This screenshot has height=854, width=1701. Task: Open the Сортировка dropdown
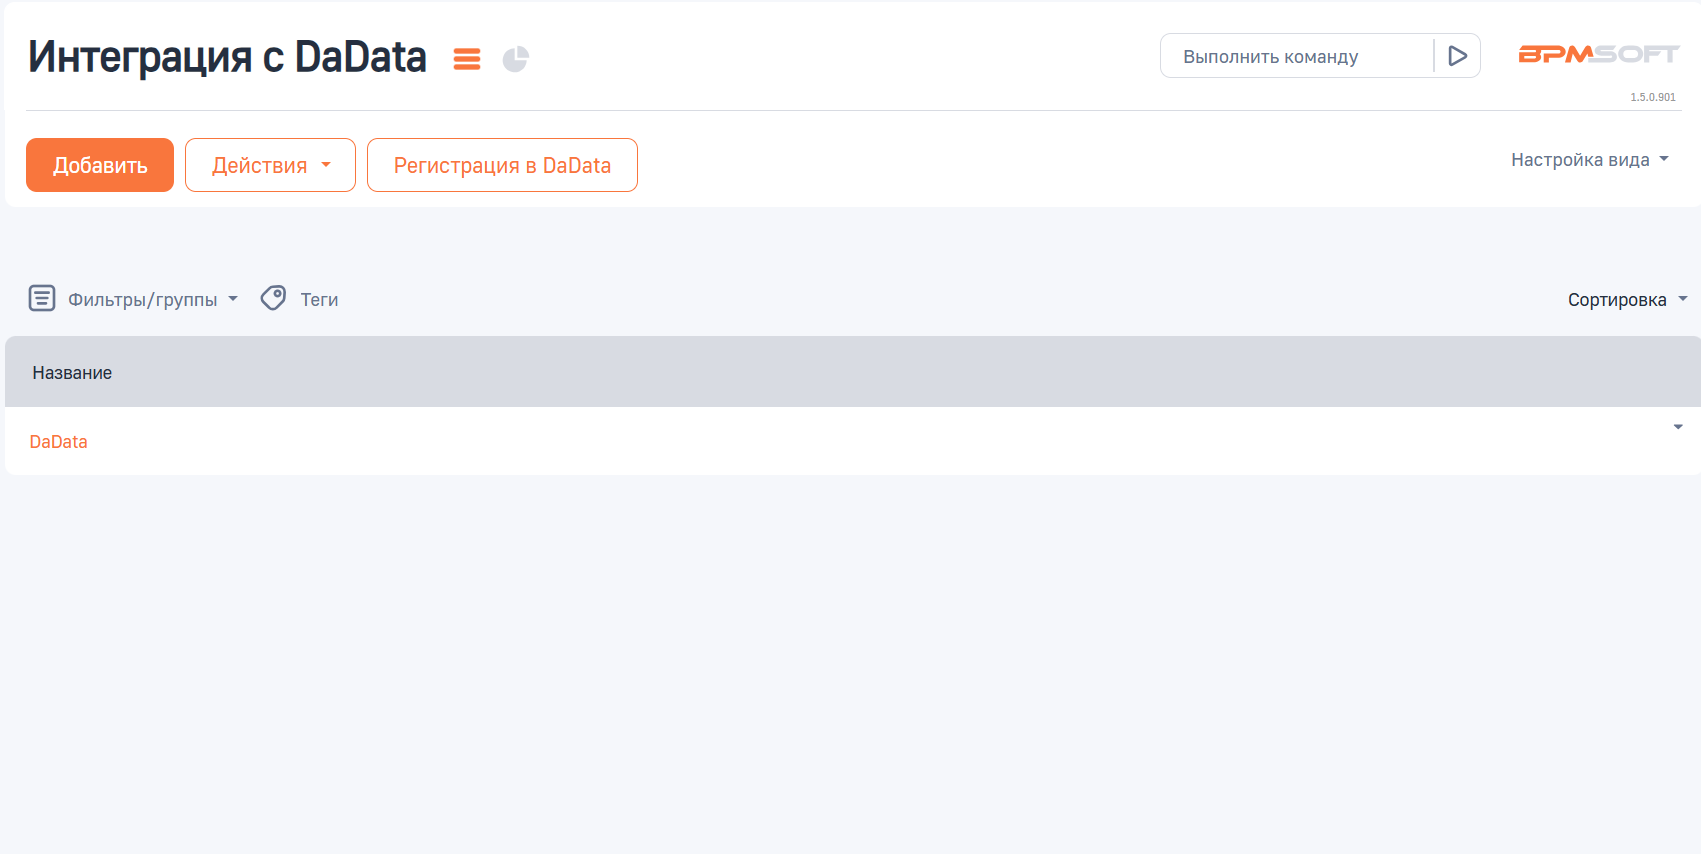pos(1626,300)
